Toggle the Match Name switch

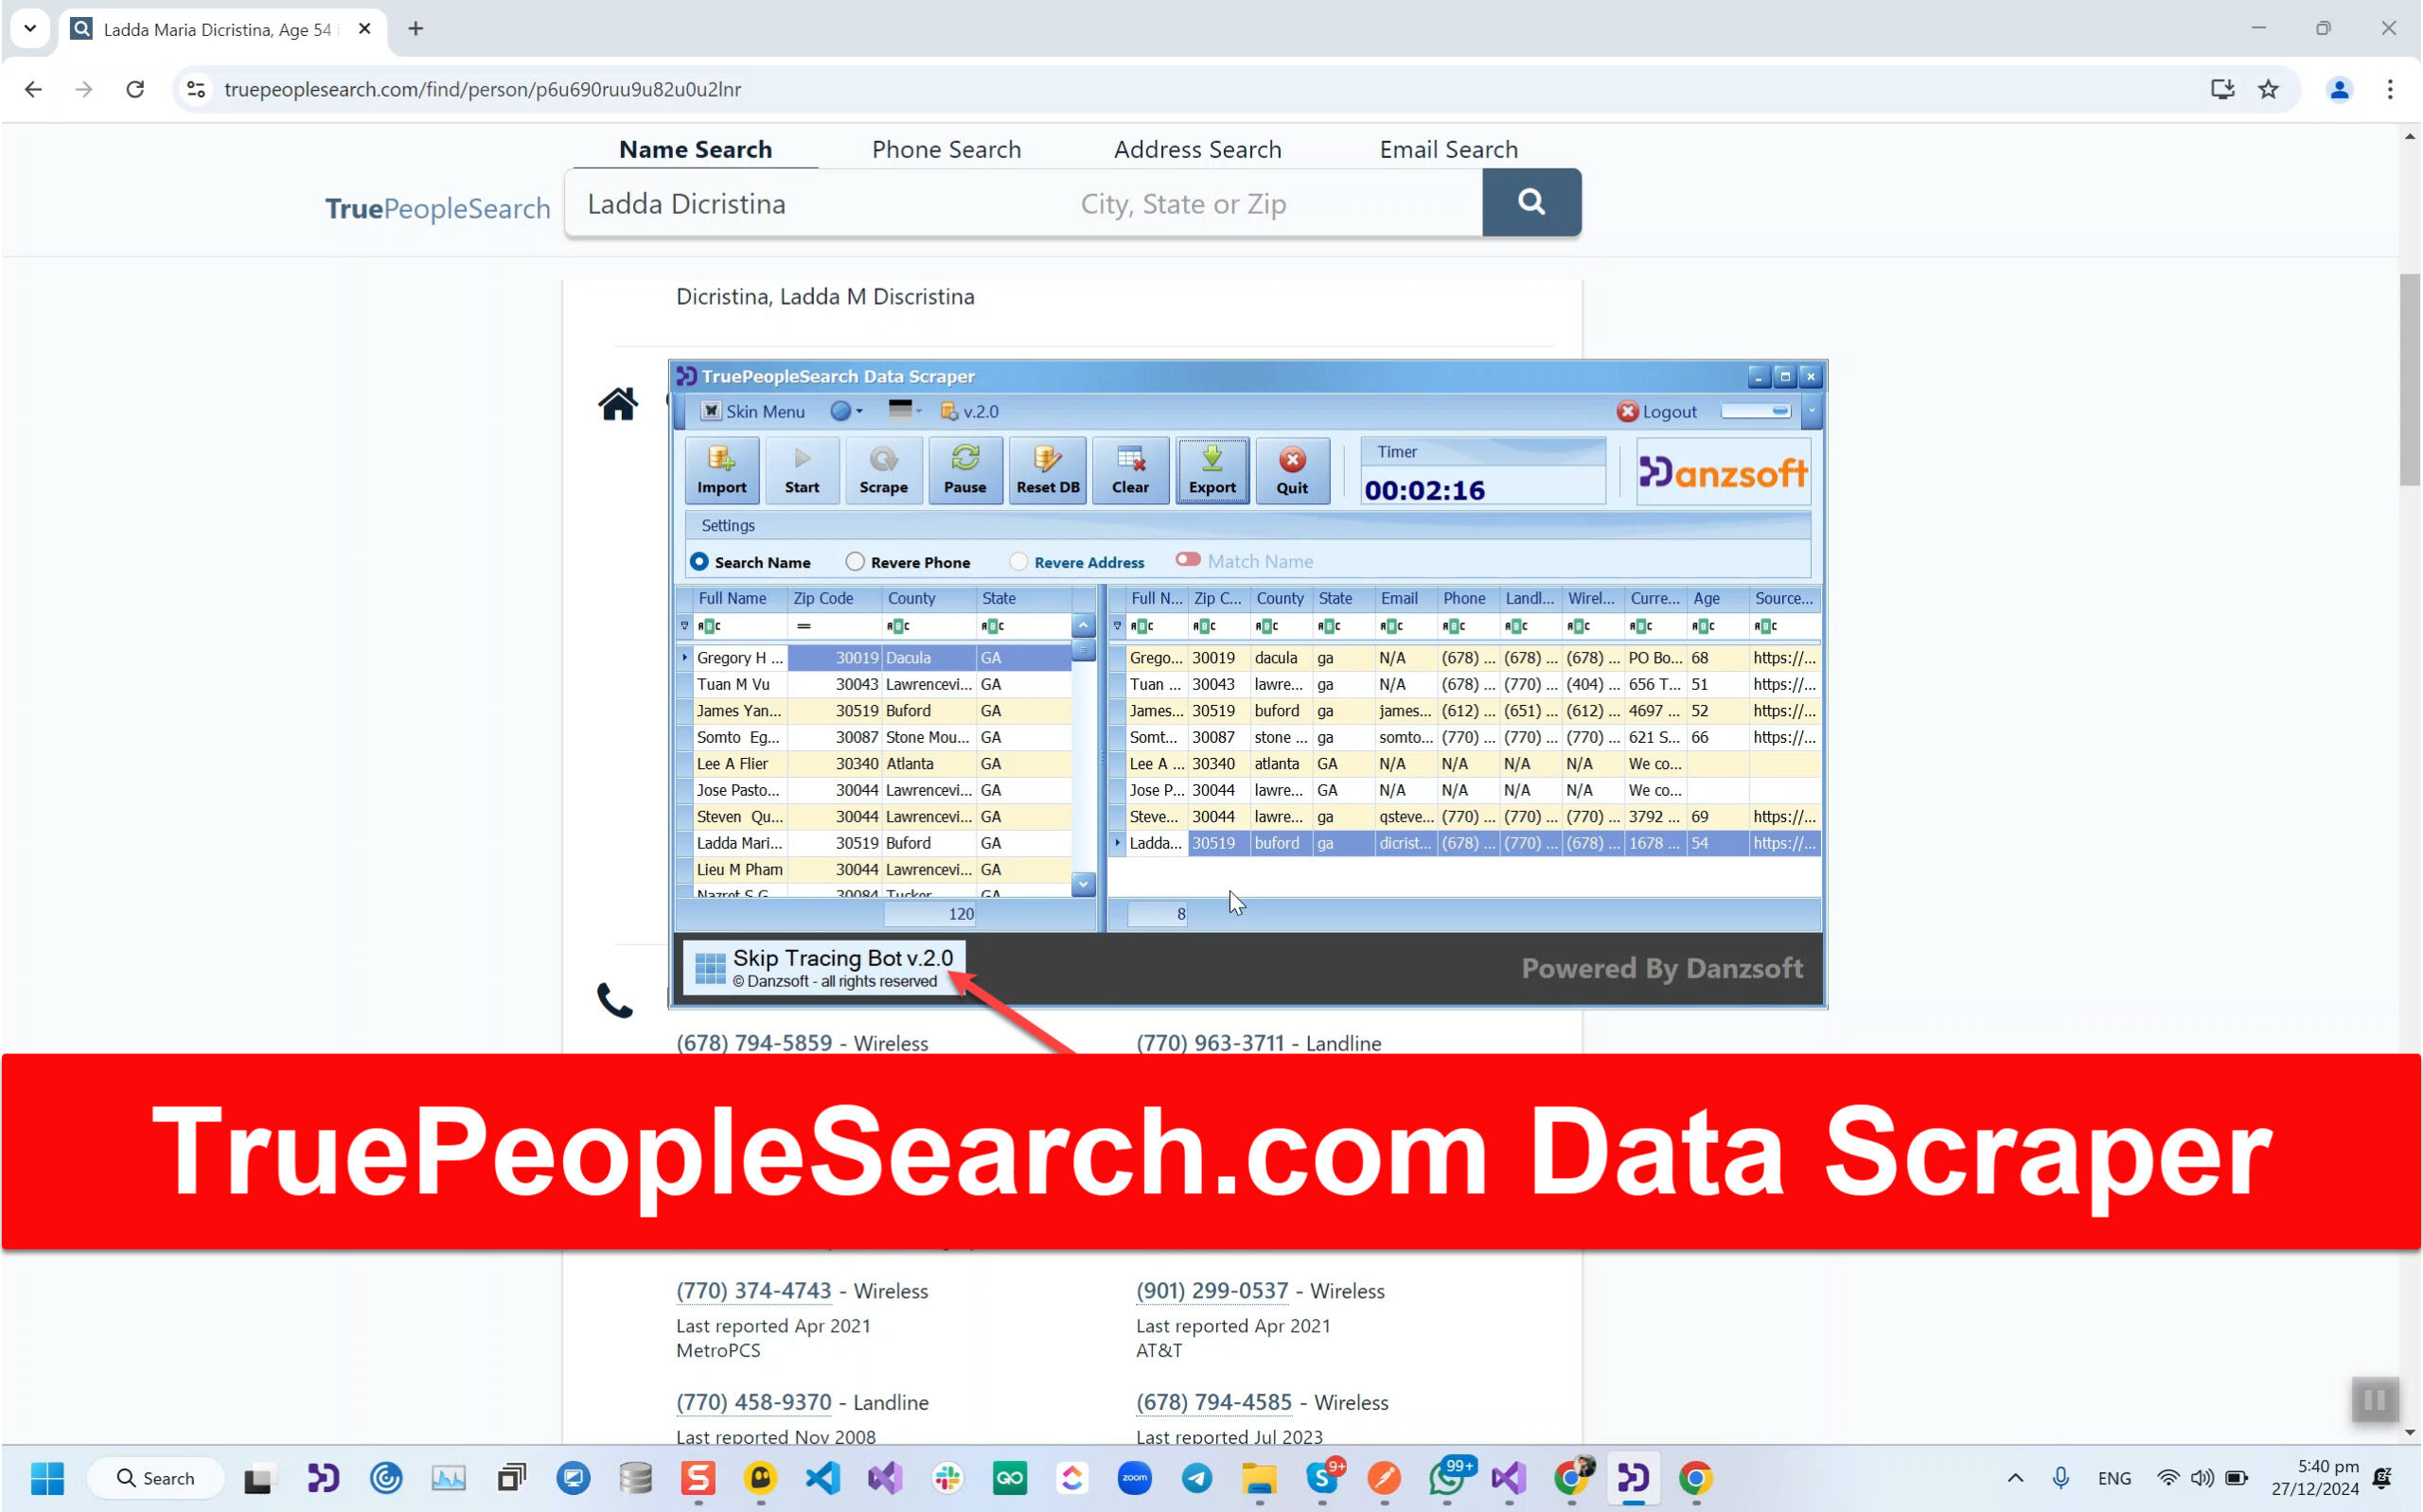tap(1187, 560)
